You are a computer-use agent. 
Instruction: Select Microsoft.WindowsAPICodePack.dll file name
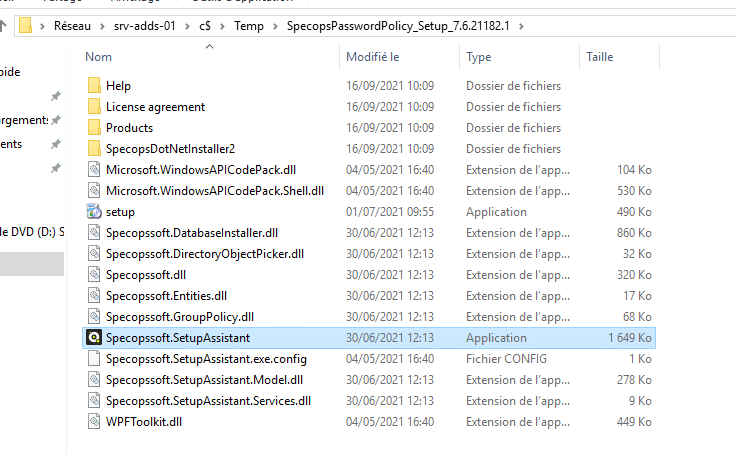click(201, 169)
